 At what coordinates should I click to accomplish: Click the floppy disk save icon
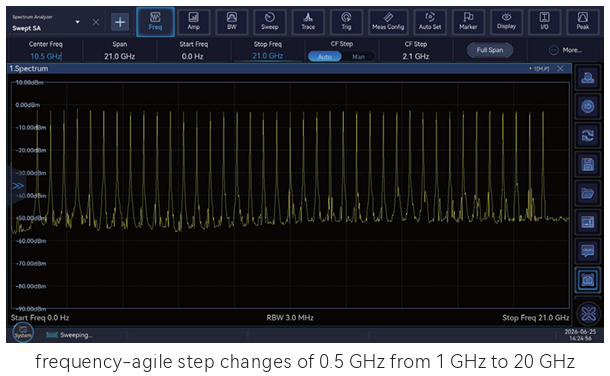587,164
